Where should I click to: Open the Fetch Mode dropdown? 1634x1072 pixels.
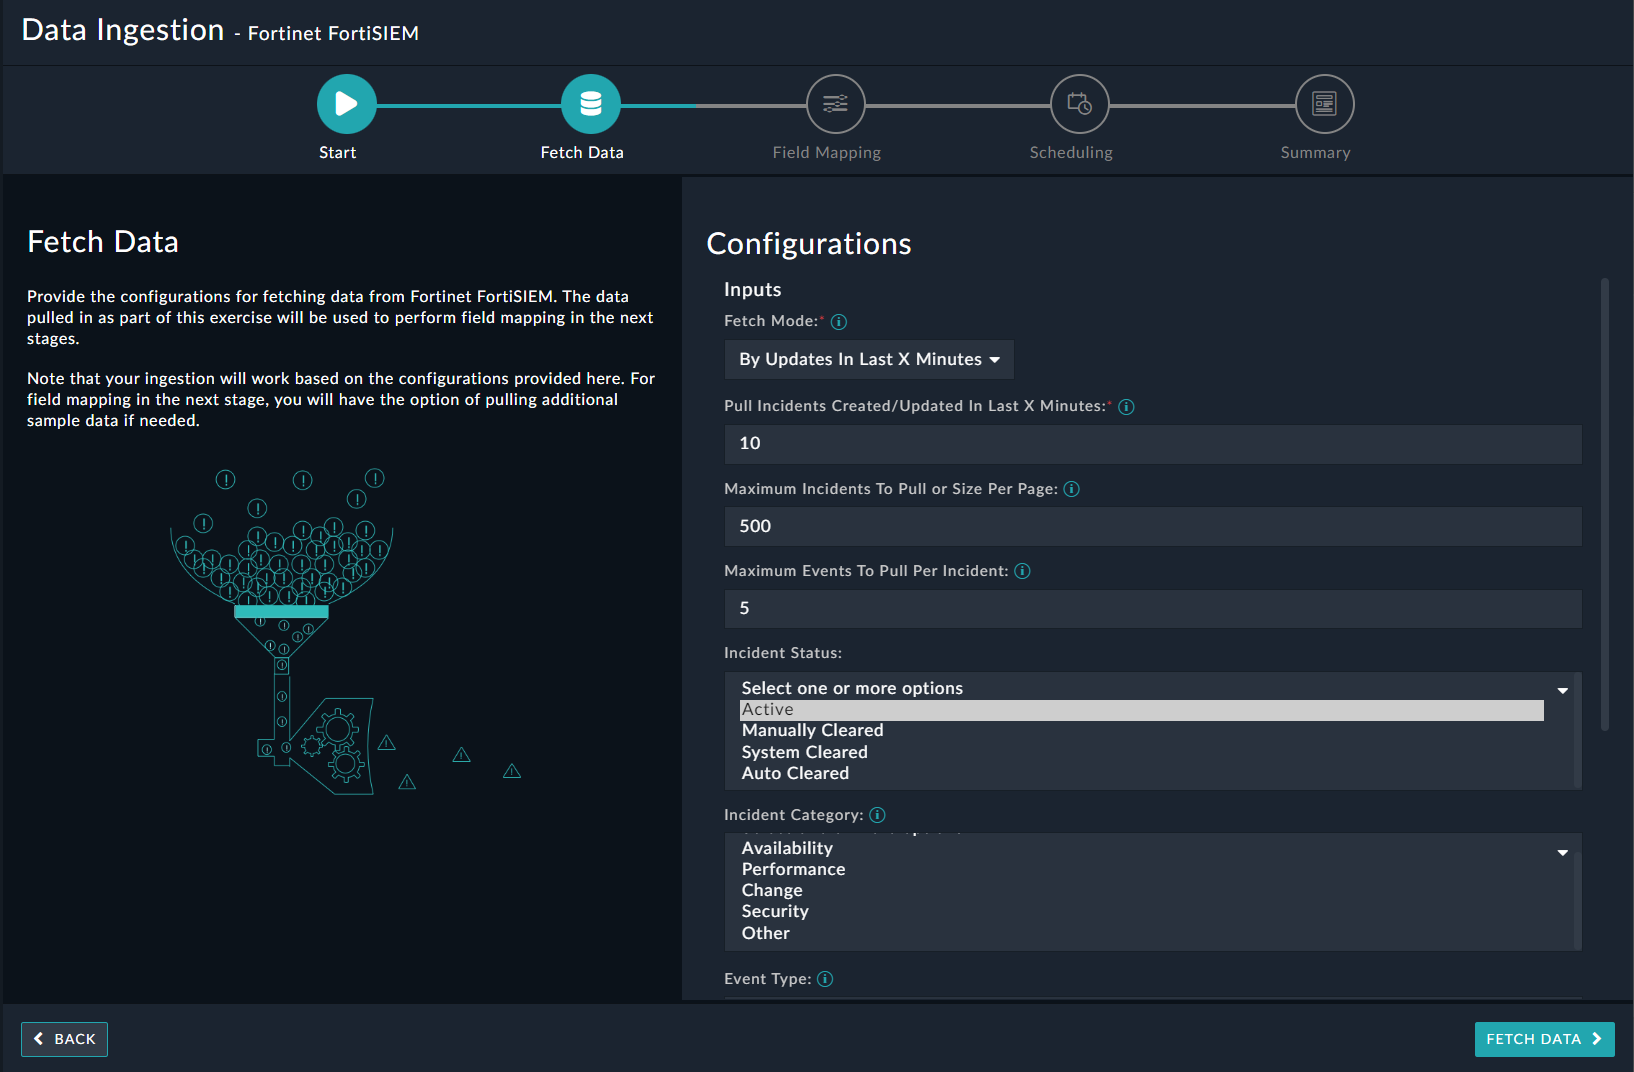tap(868, 360)
